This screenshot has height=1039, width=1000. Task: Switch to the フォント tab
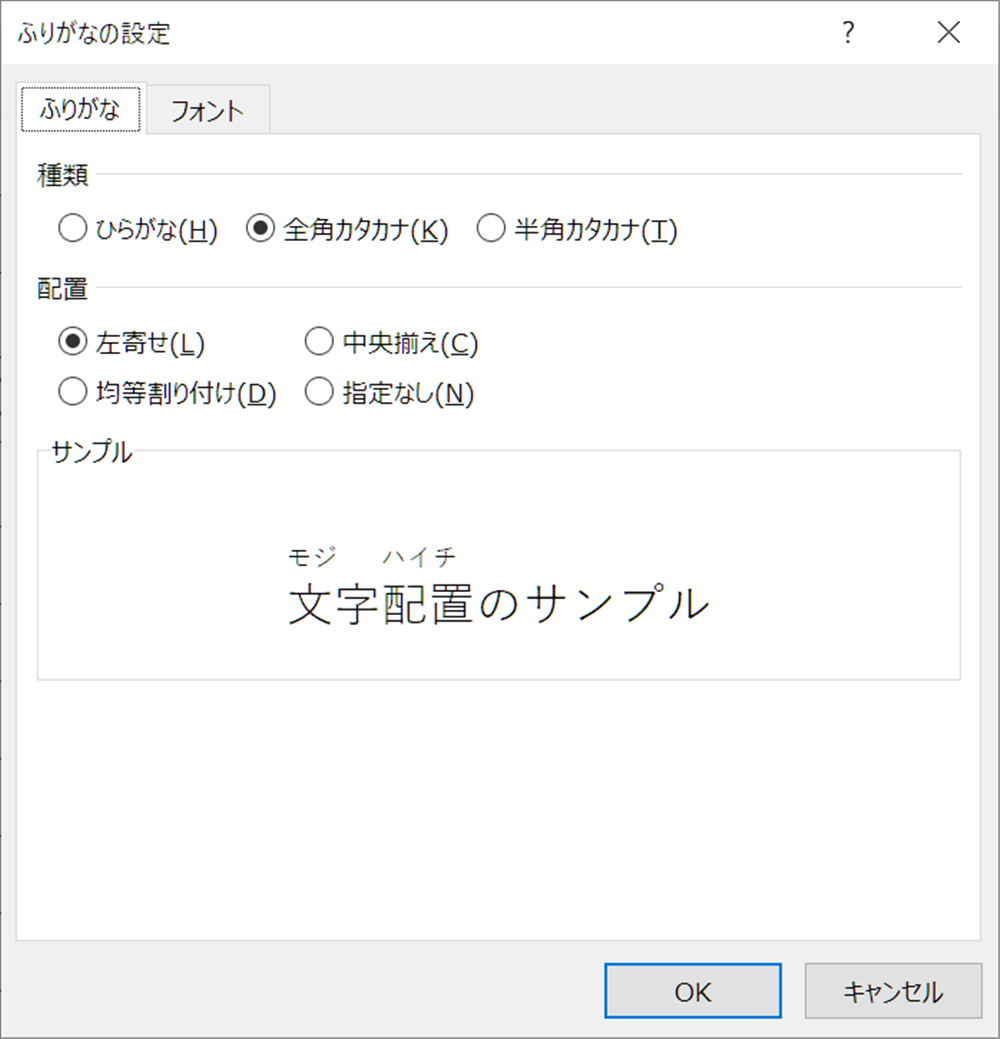(207, 111)
